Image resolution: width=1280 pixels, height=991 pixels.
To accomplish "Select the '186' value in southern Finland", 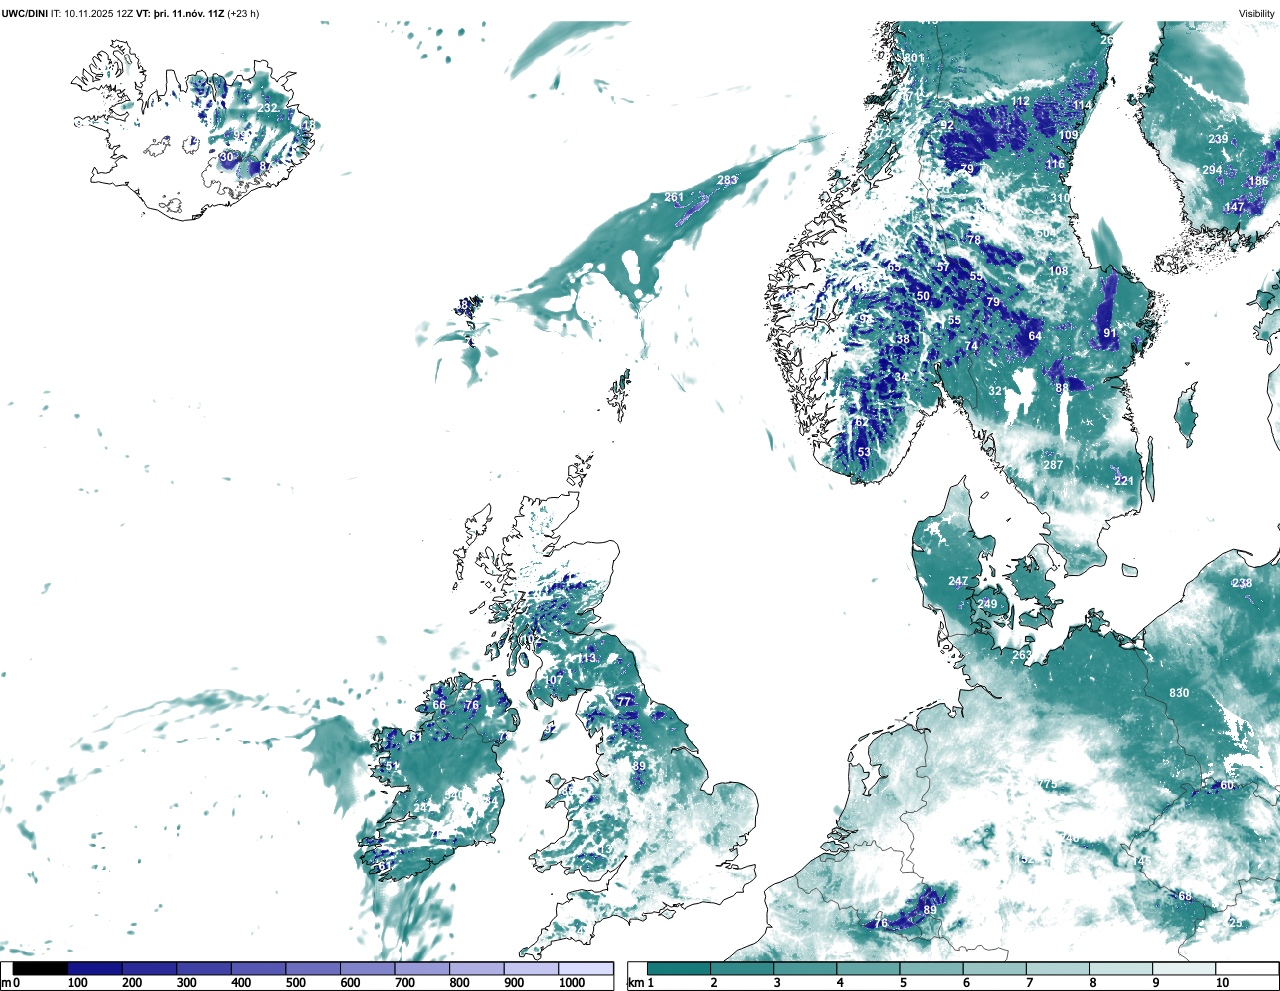I will [1258, 181].
